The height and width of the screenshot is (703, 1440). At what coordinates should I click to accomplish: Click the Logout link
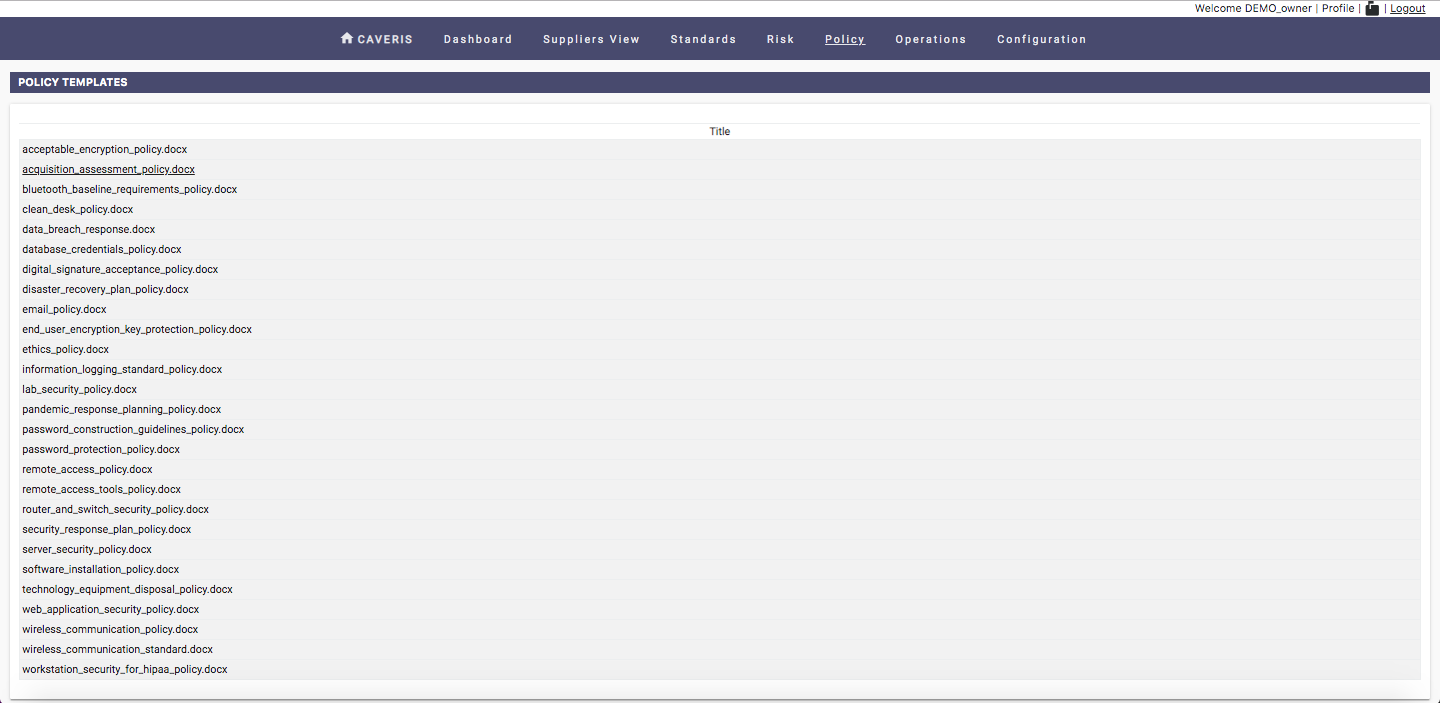[x=1408, y=8]
